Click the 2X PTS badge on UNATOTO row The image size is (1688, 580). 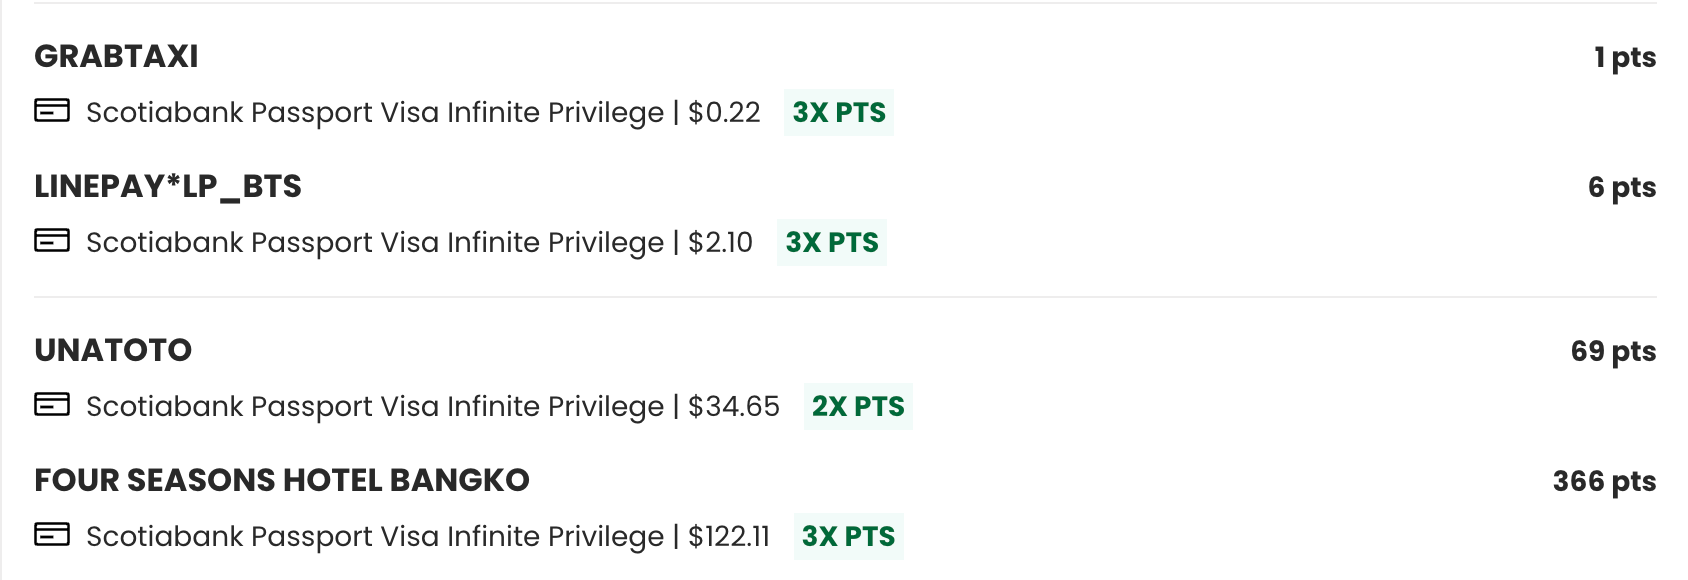coord(858,407)
